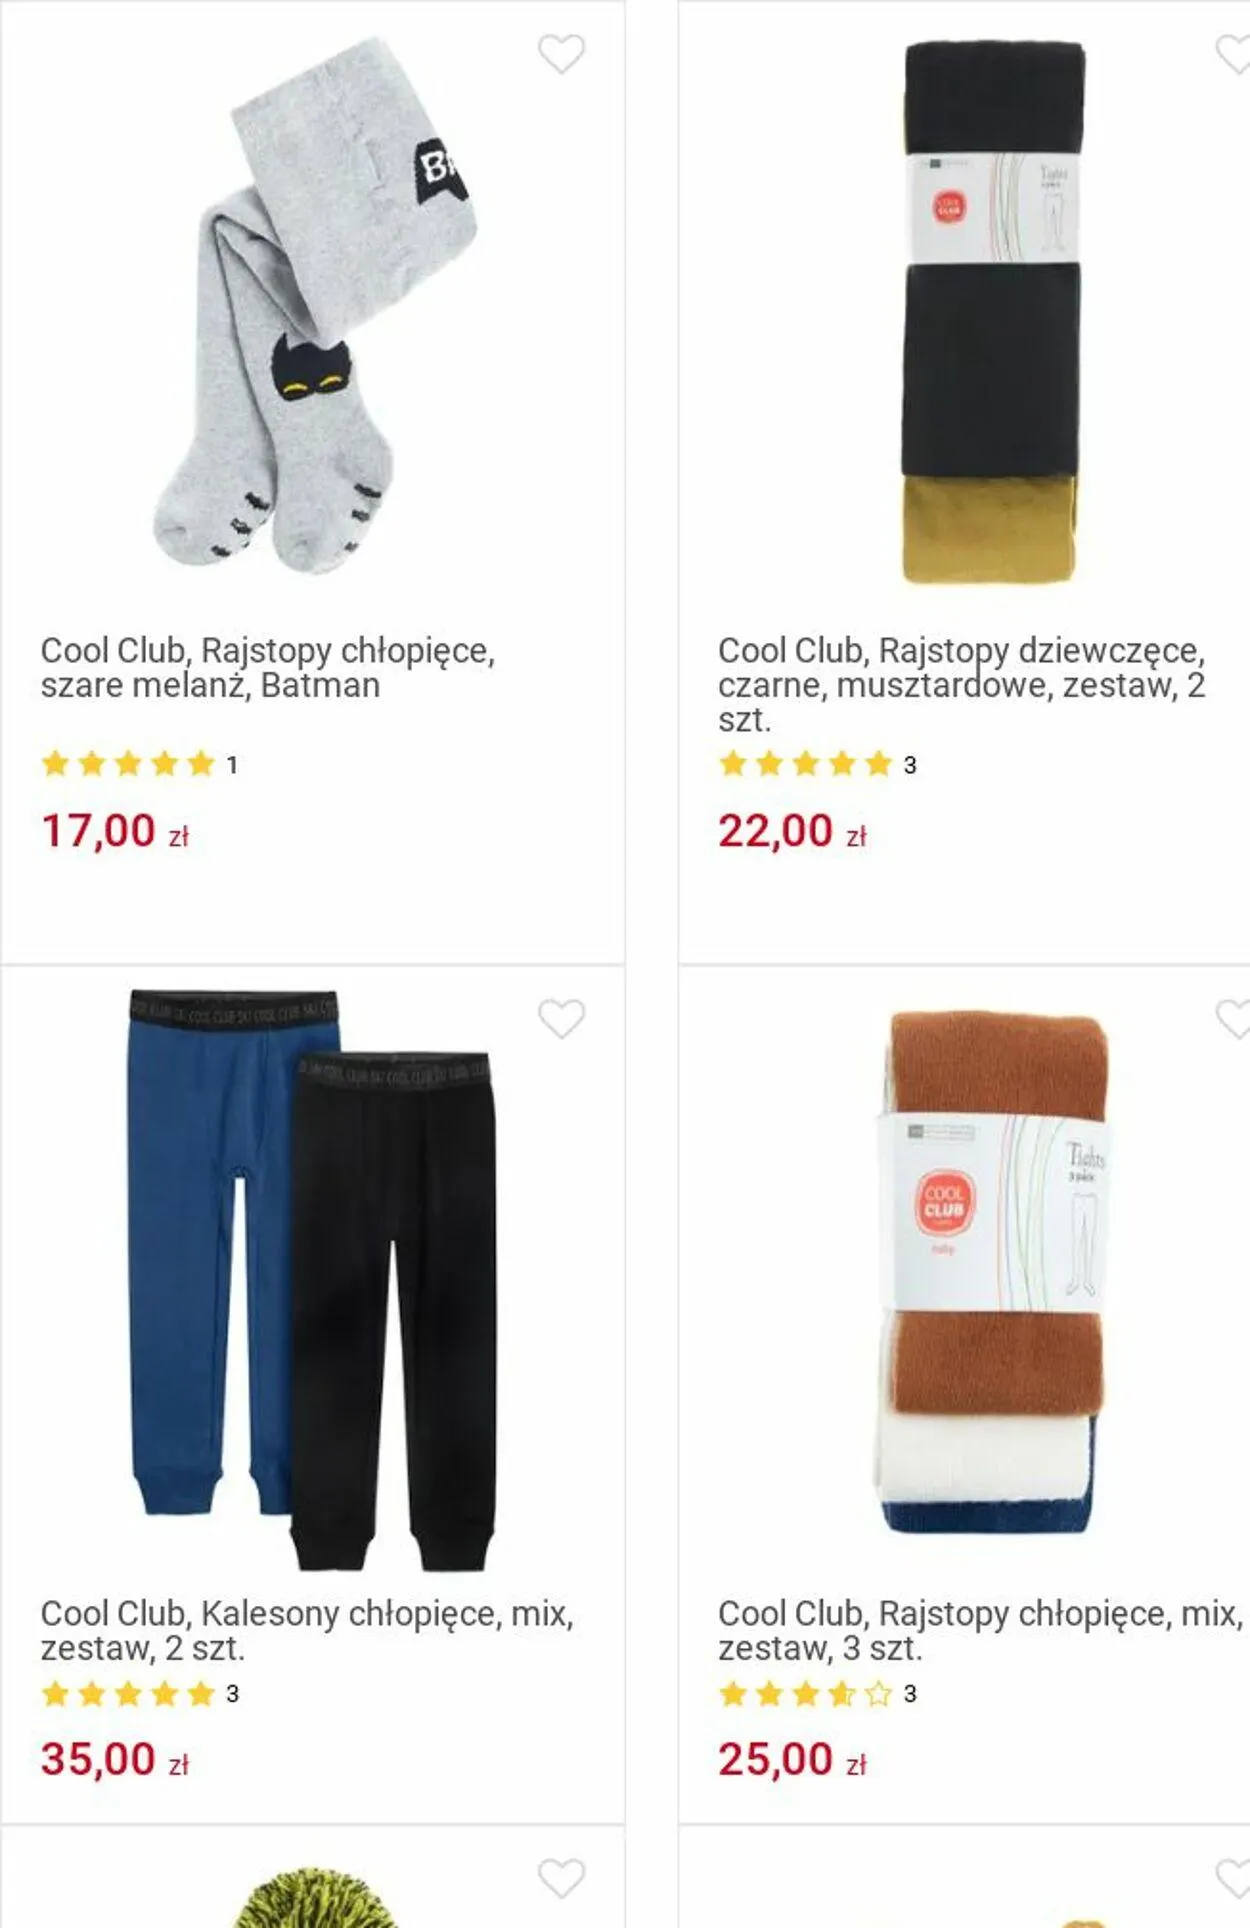View star rating for girls' tights set
Viewport: 1250px width, 1928px height.
click(817, 765)
